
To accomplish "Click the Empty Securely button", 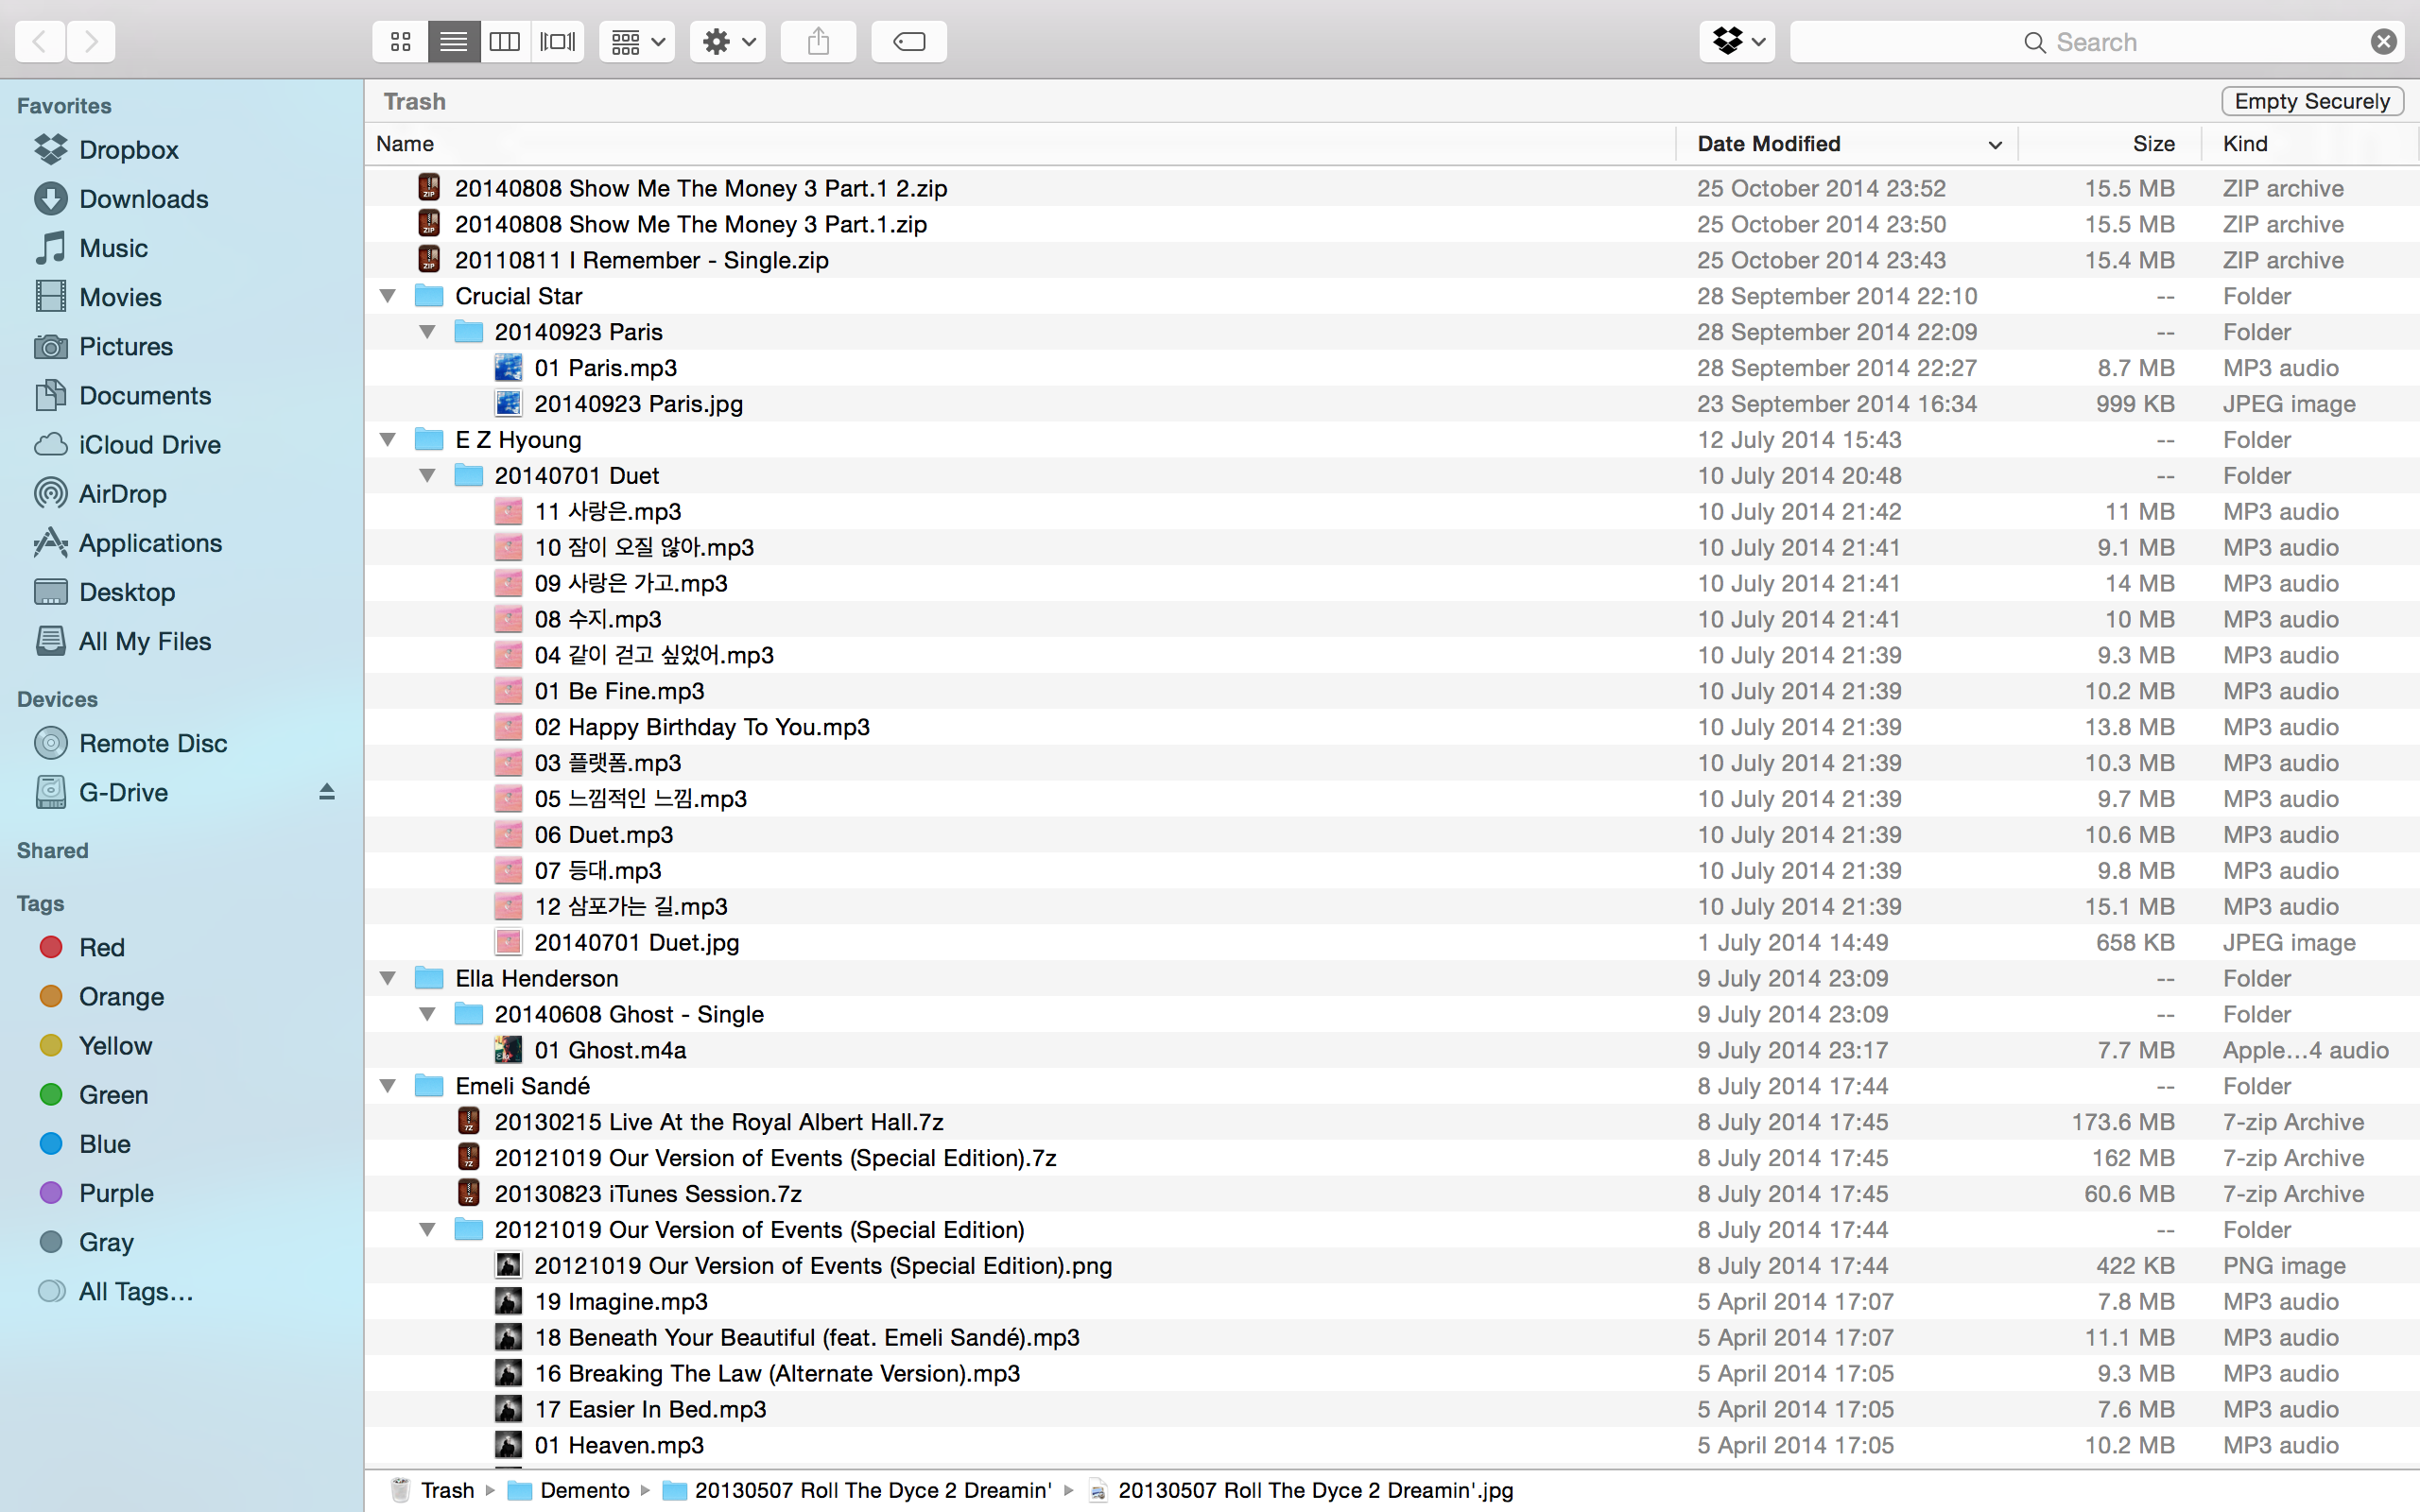I will tap(2311, 101).
